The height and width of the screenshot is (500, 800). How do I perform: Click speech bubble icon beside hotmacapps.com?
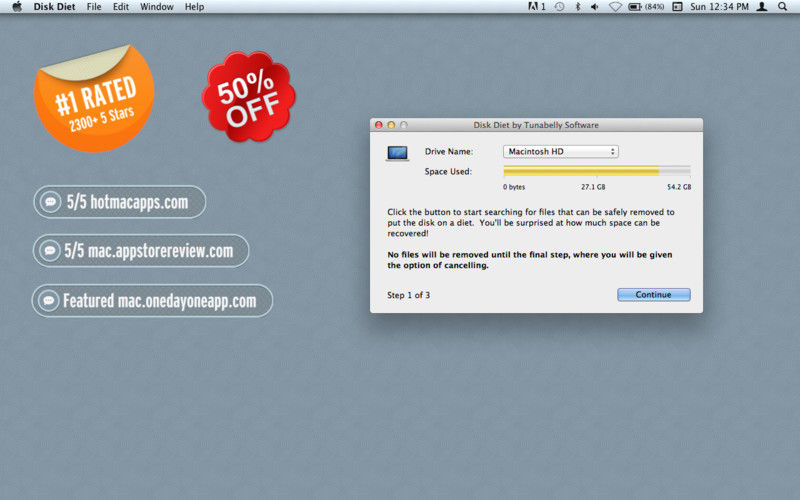pyautogui.click(x=51, y=202)
